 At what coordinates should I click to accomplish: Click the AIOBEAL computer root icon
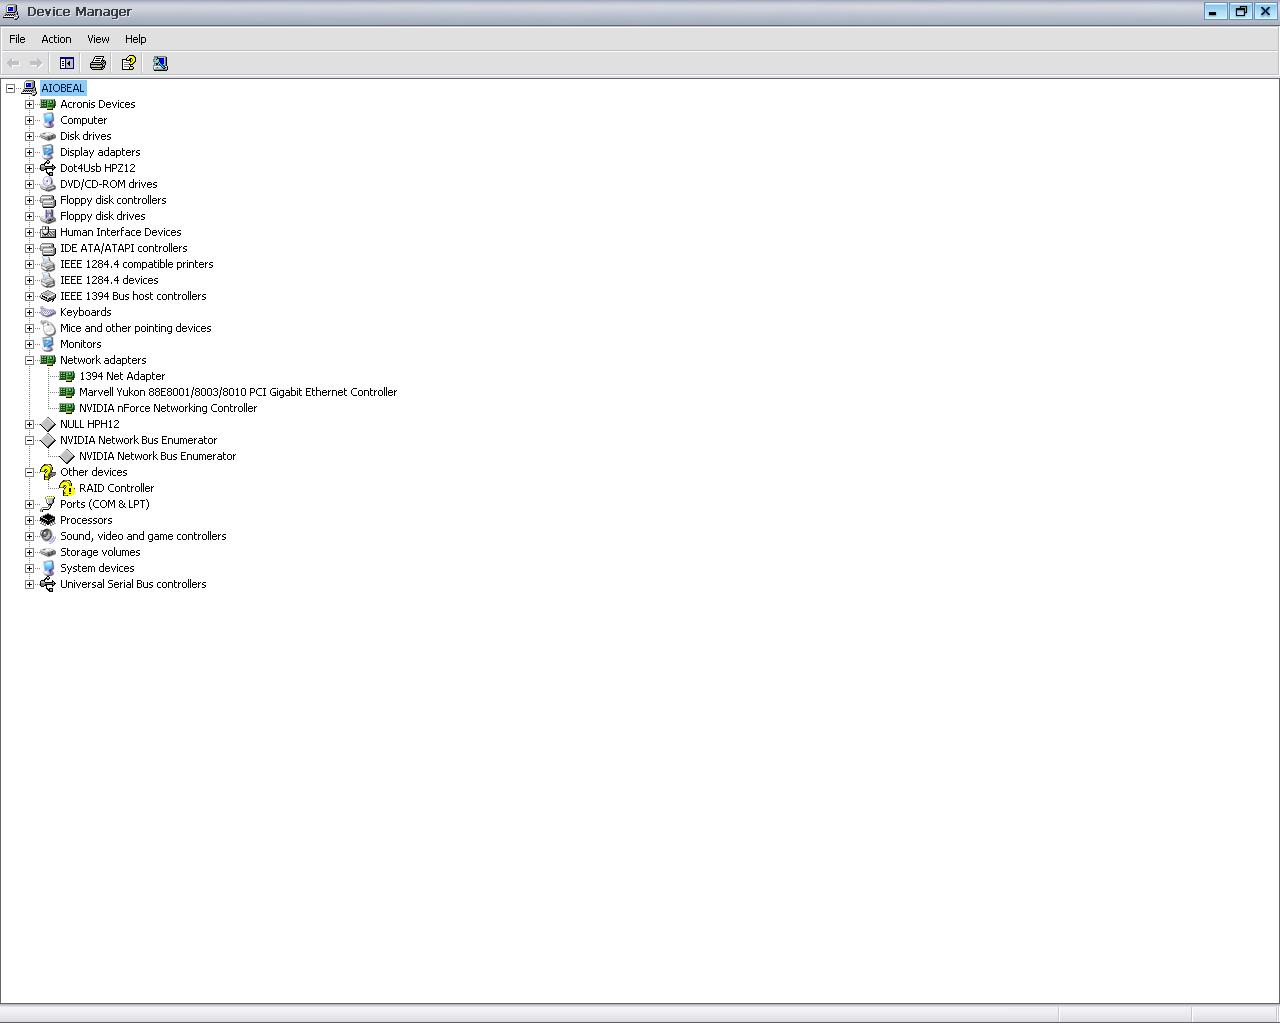(x=29, y=88)
